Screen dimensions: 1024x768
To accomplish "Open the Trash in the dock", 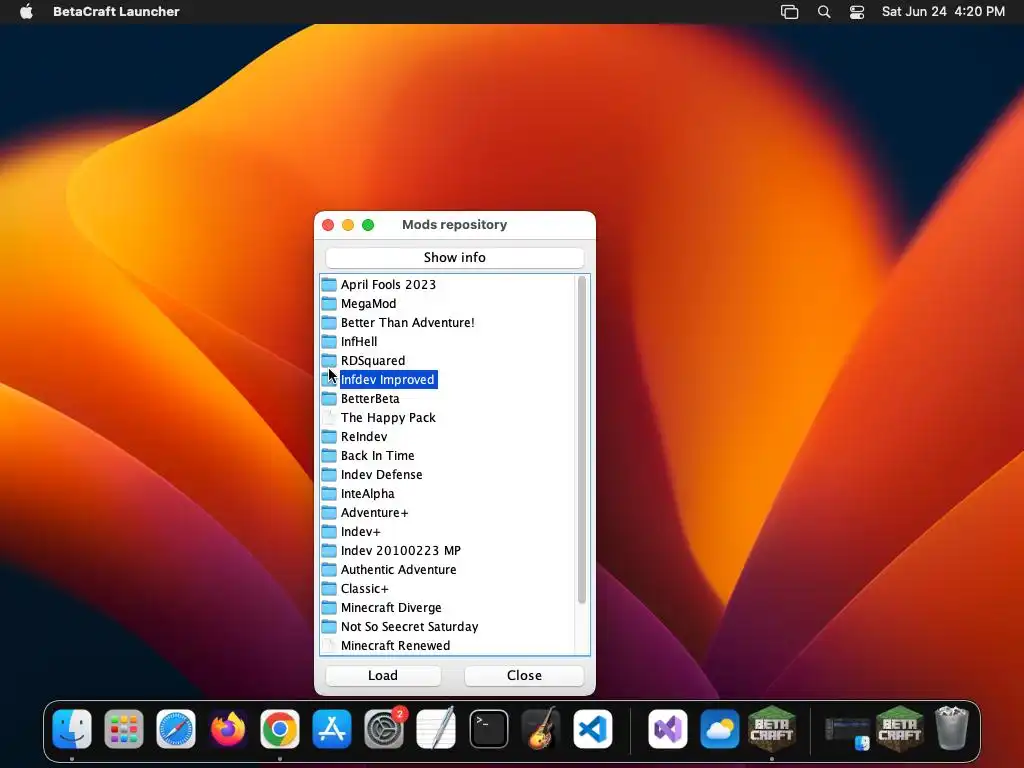I will (952, 729).
